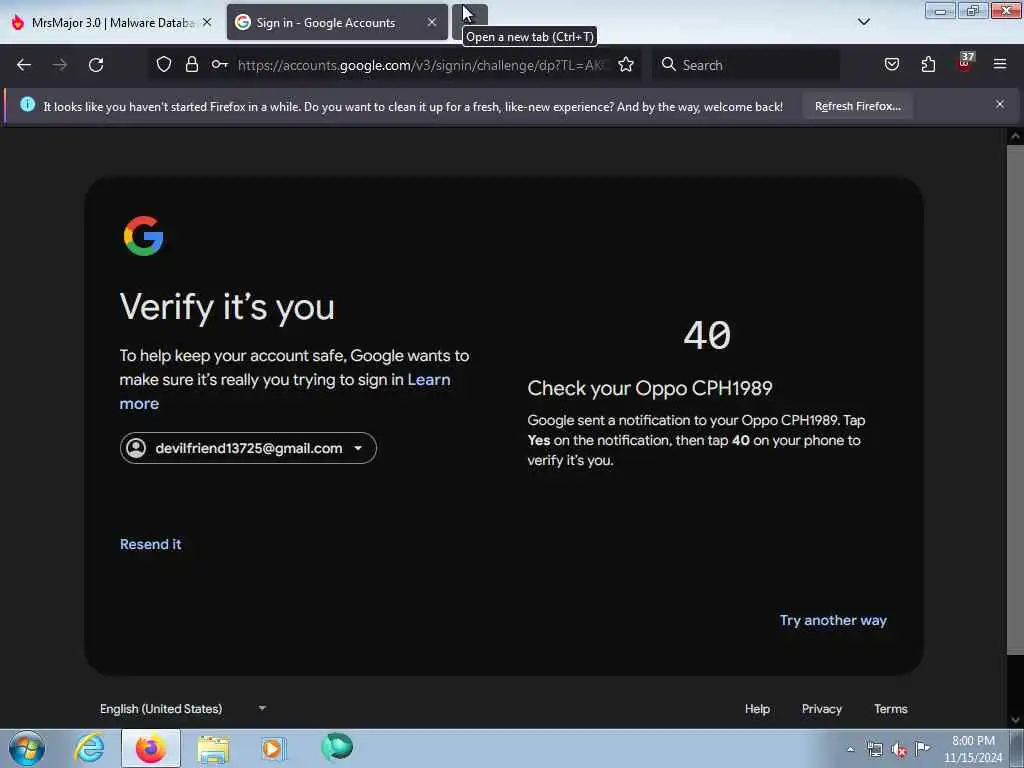Viewport: 1024px width, 768px height.
Task: Choose Try another way
Action: (x=833, y=620)
